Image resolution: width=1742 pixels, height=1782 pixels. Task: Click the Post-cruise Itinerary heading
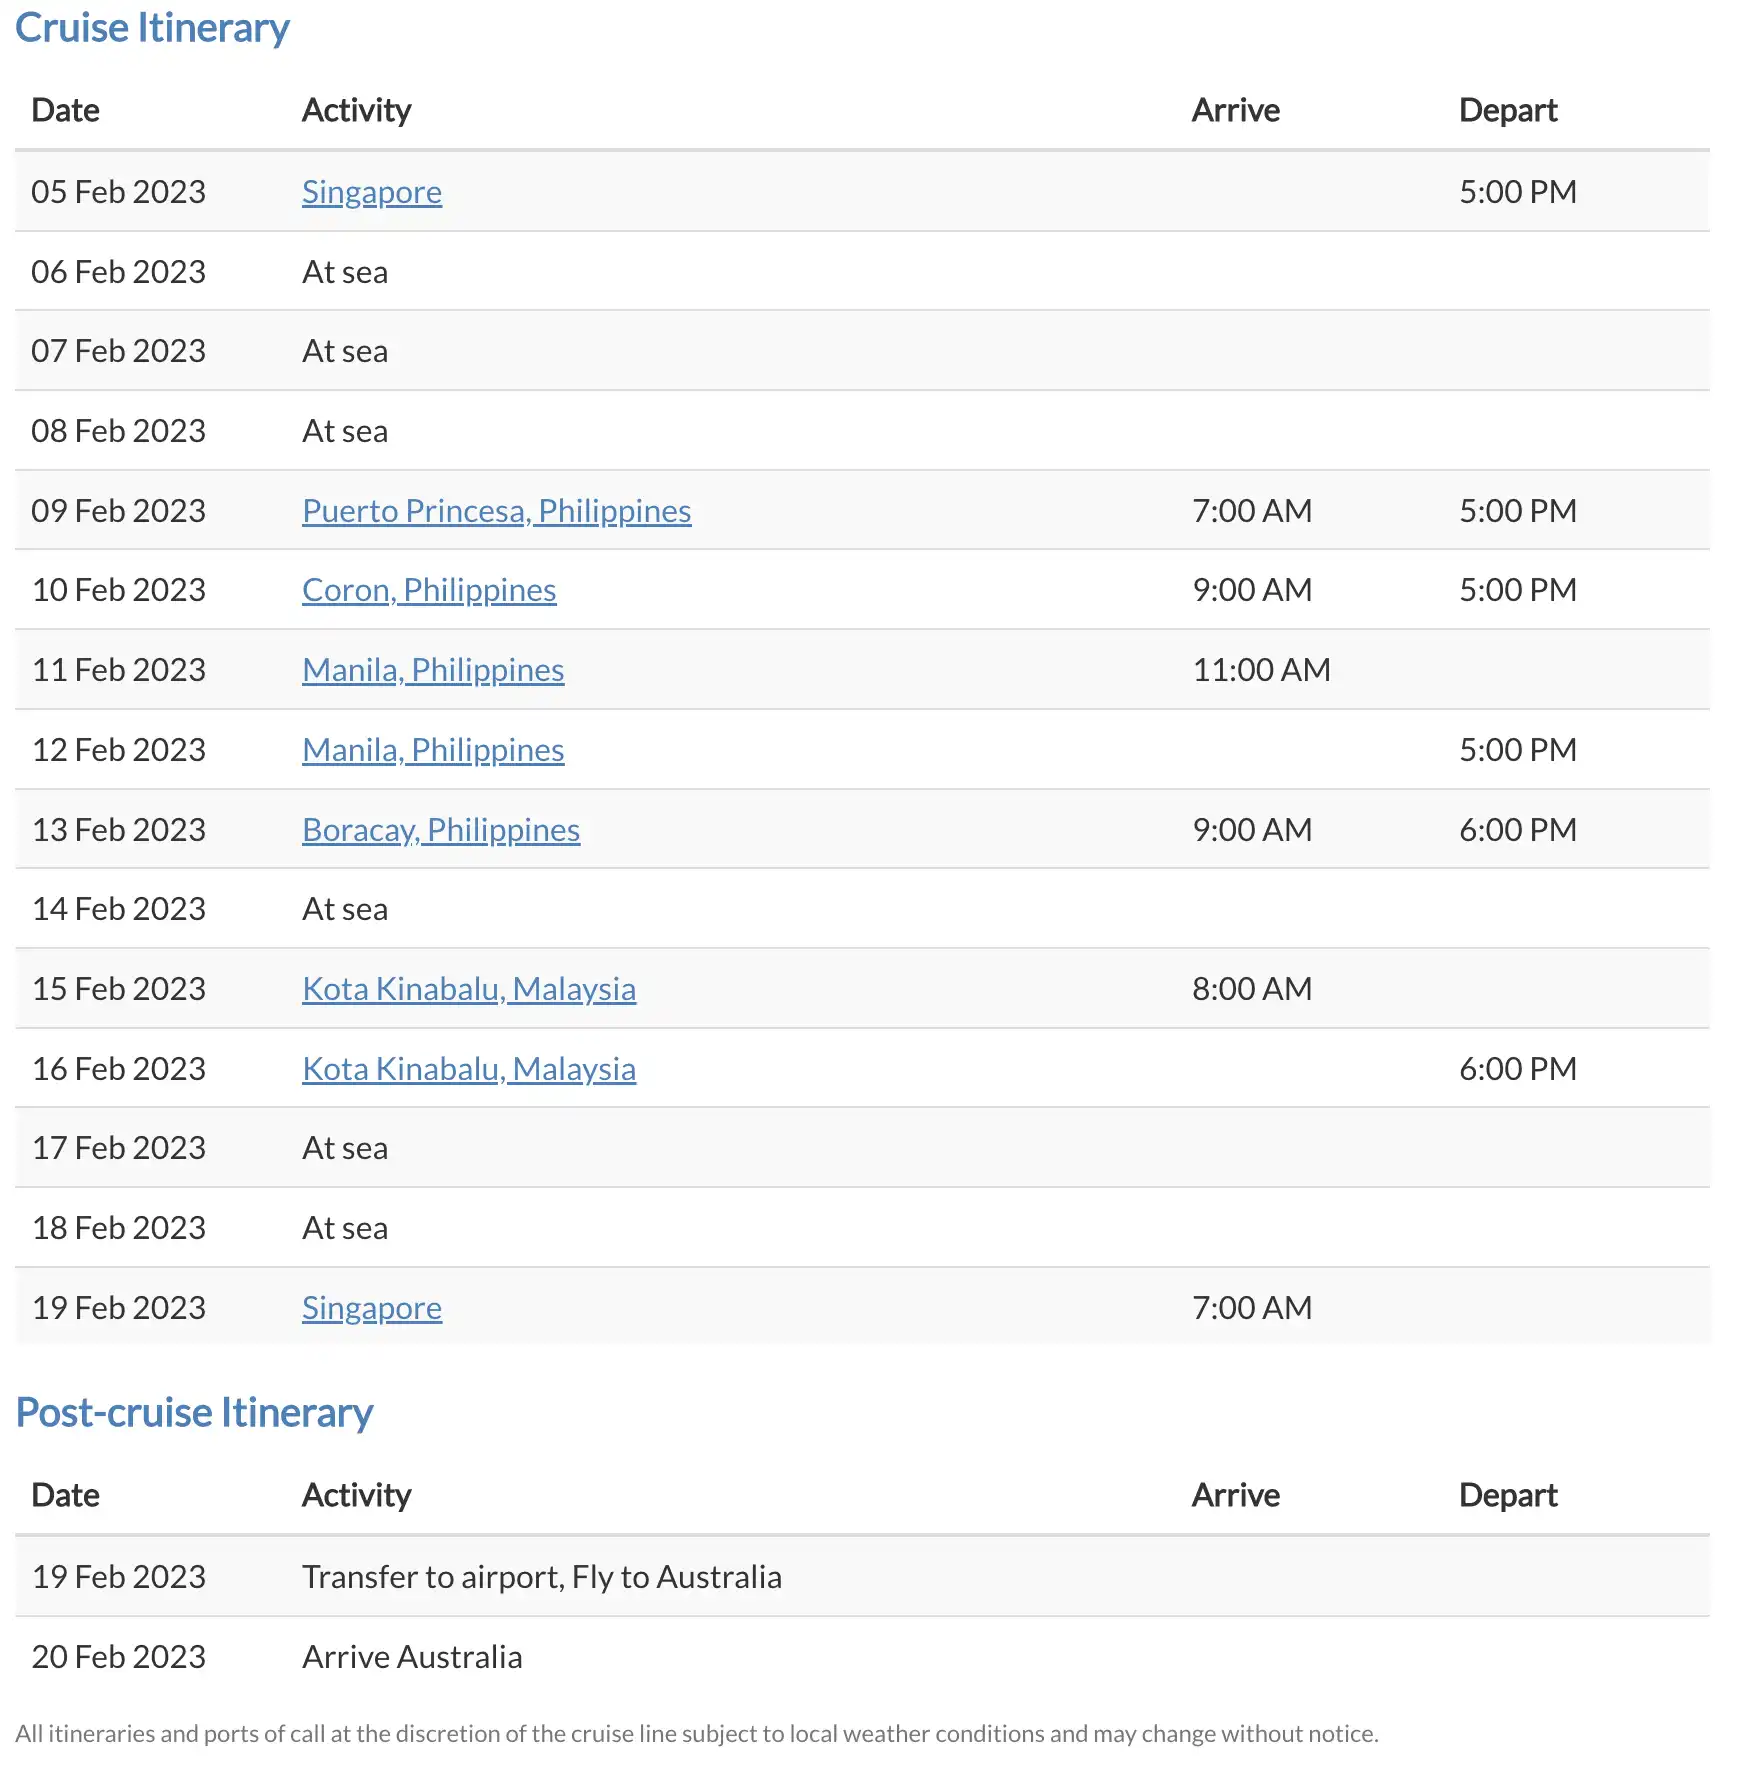coord(194,1413)
